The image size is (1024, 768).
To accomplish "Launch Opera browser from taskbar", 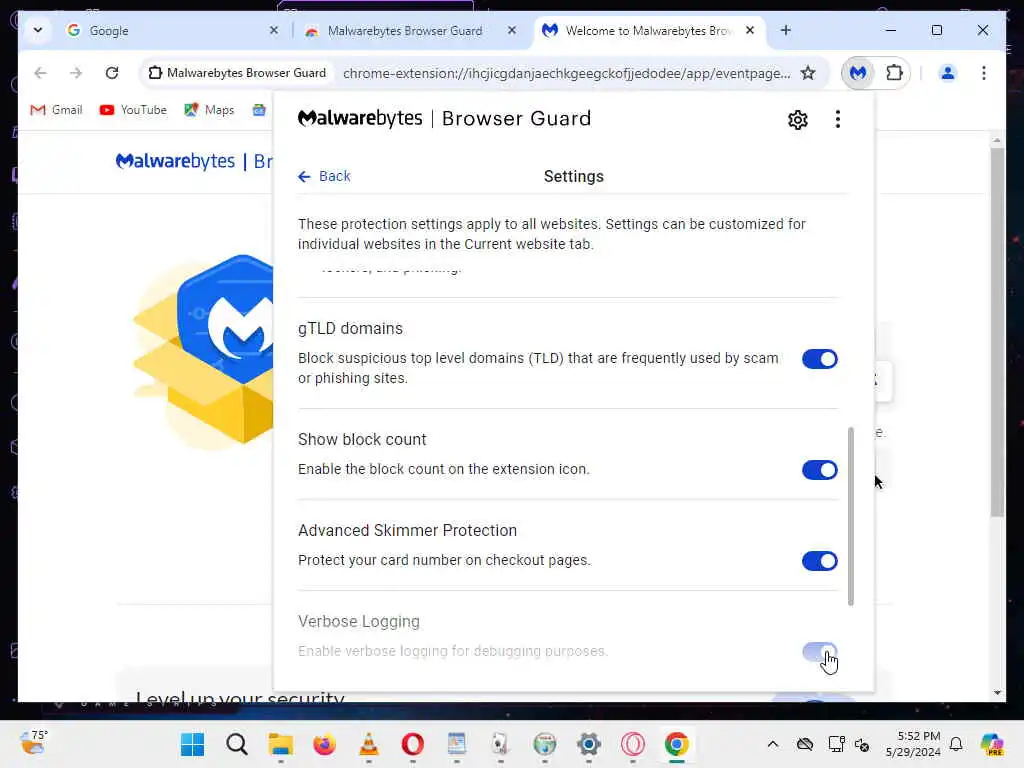I will 413,744.
